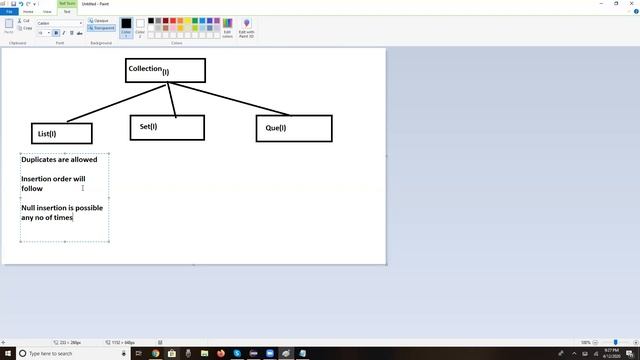640x360 pixels.
Task: Open Firefox from the taskbar
Action: [221, 353]
